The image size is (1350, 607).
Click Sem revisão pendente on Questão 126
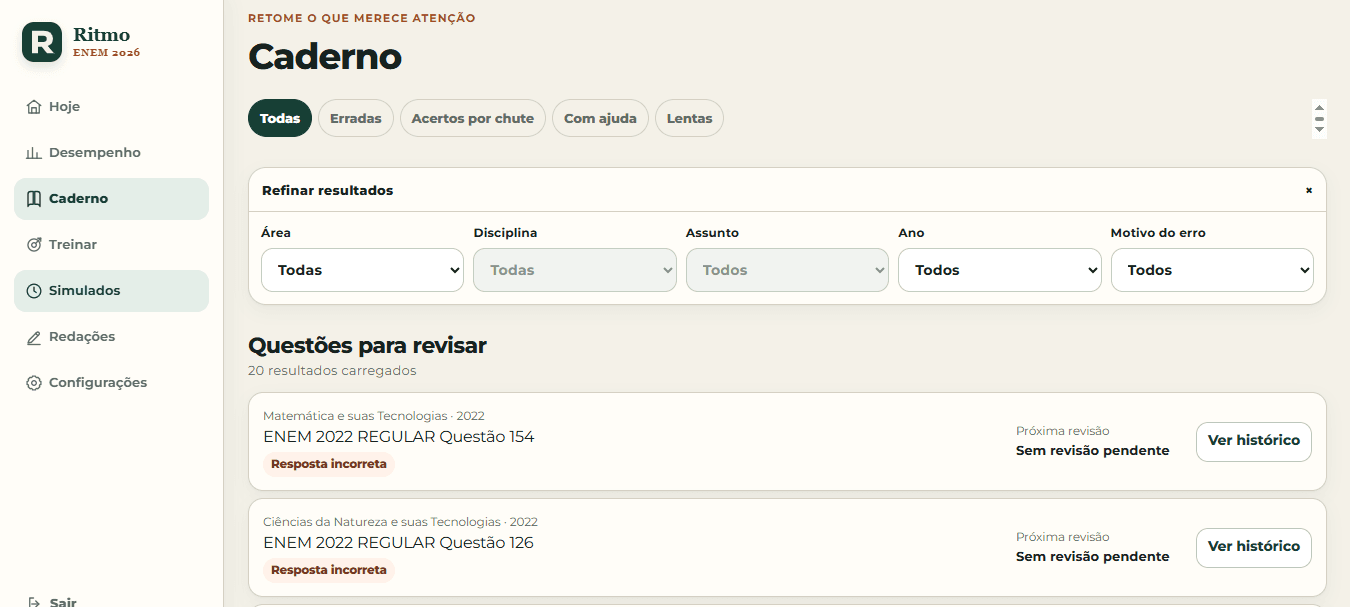pos(1092,557)
